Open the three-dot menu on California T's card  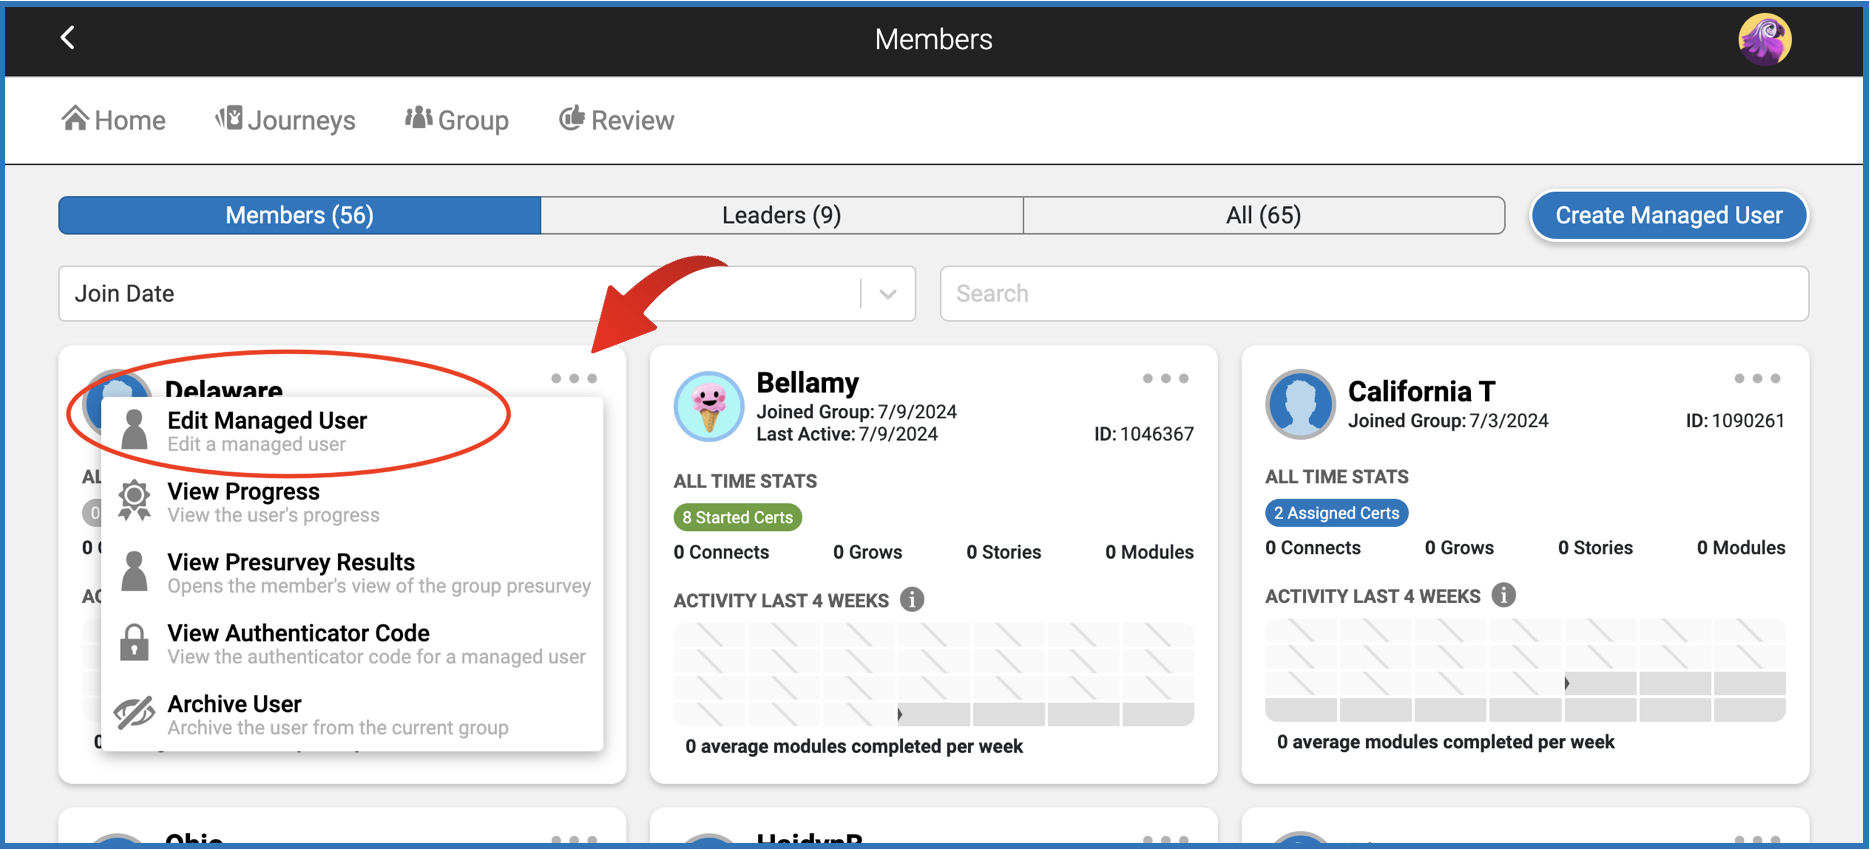point(1756,379)
